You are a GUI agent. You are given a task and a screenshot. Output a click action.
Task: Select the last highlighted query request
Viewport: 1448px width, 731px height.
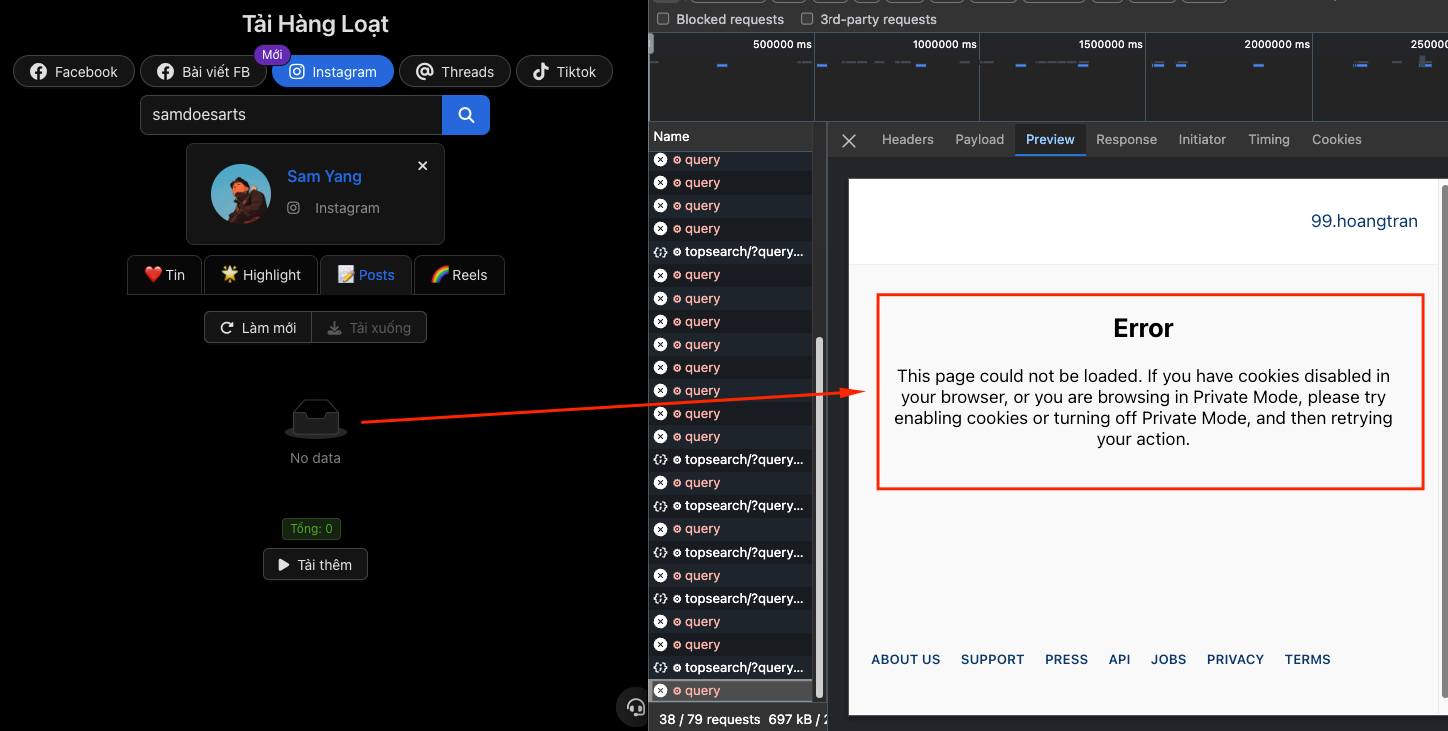tap(731, 691)
